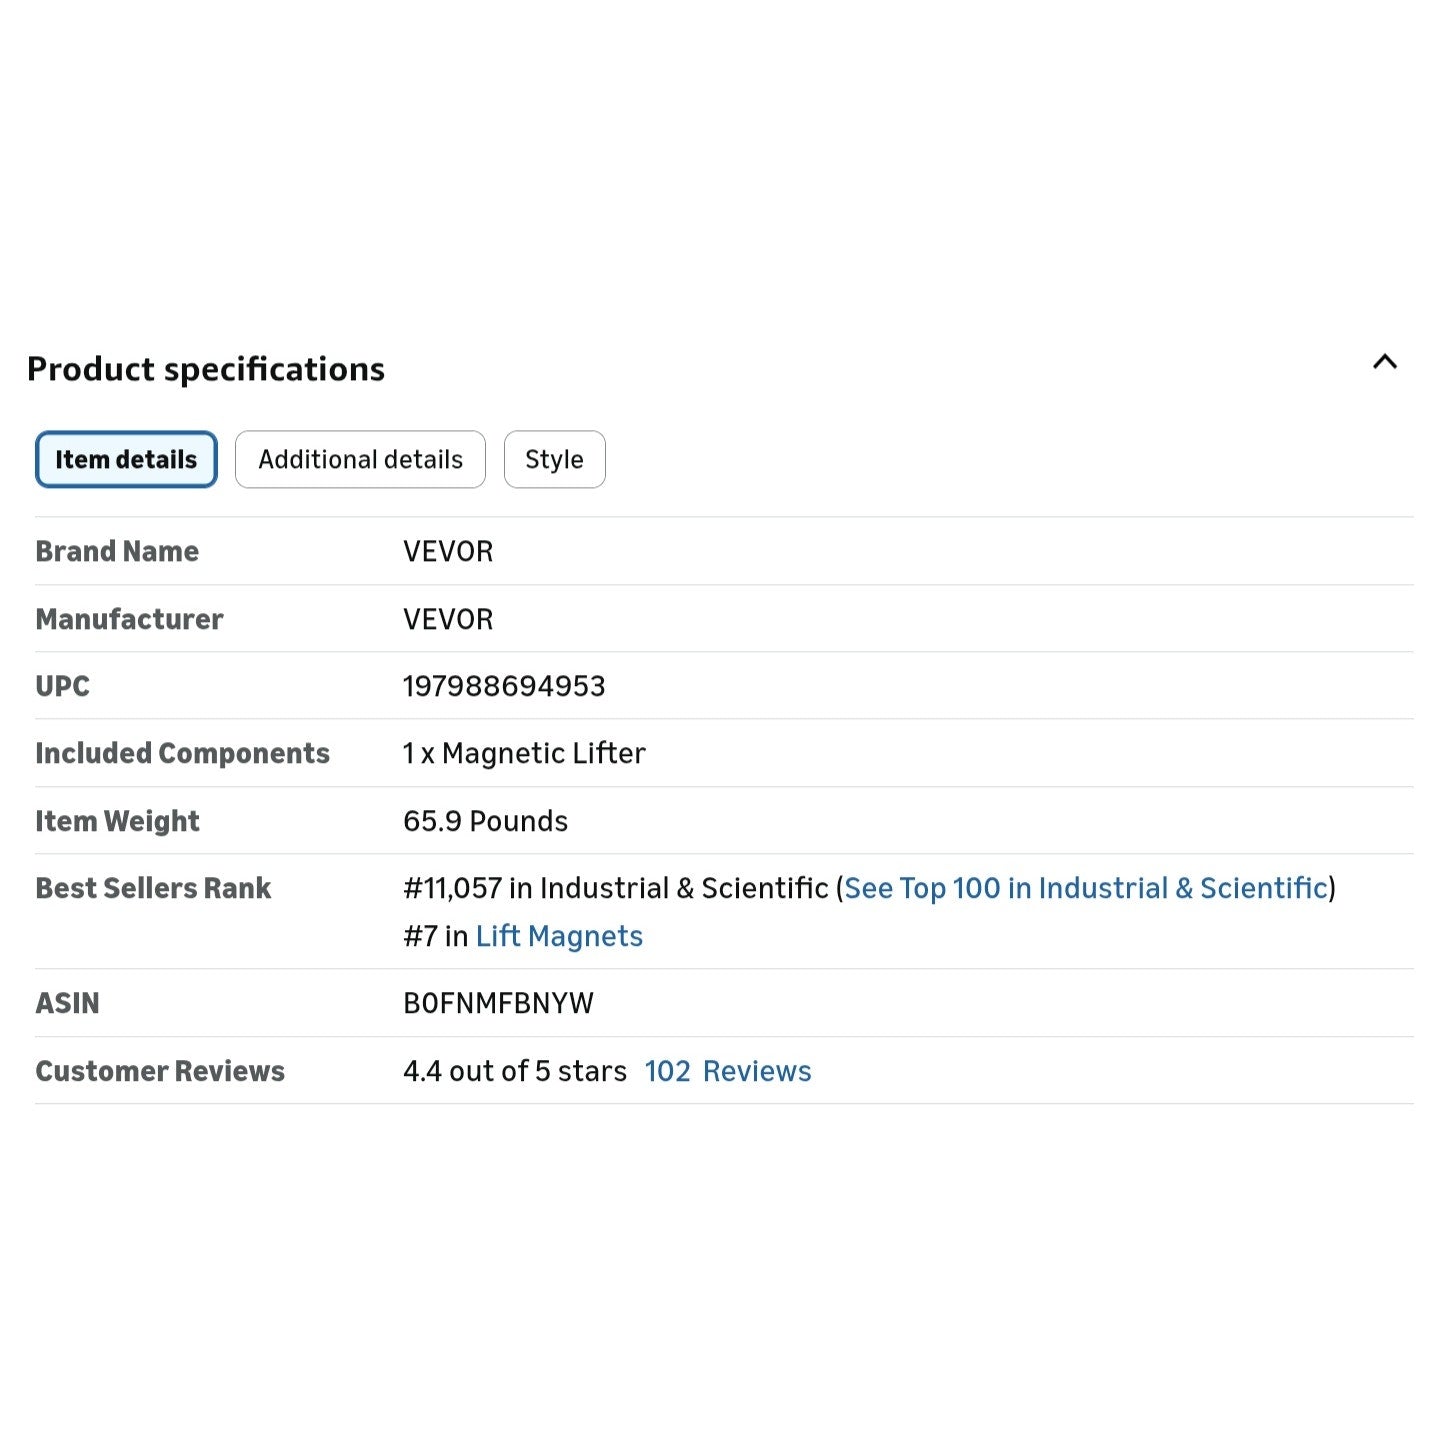Image resolution: width=1440 pixels, height=1440 pixels.
Task: Open See Top 100 in Industrial & Scientific link
Action: click(x=1085, y=888)
